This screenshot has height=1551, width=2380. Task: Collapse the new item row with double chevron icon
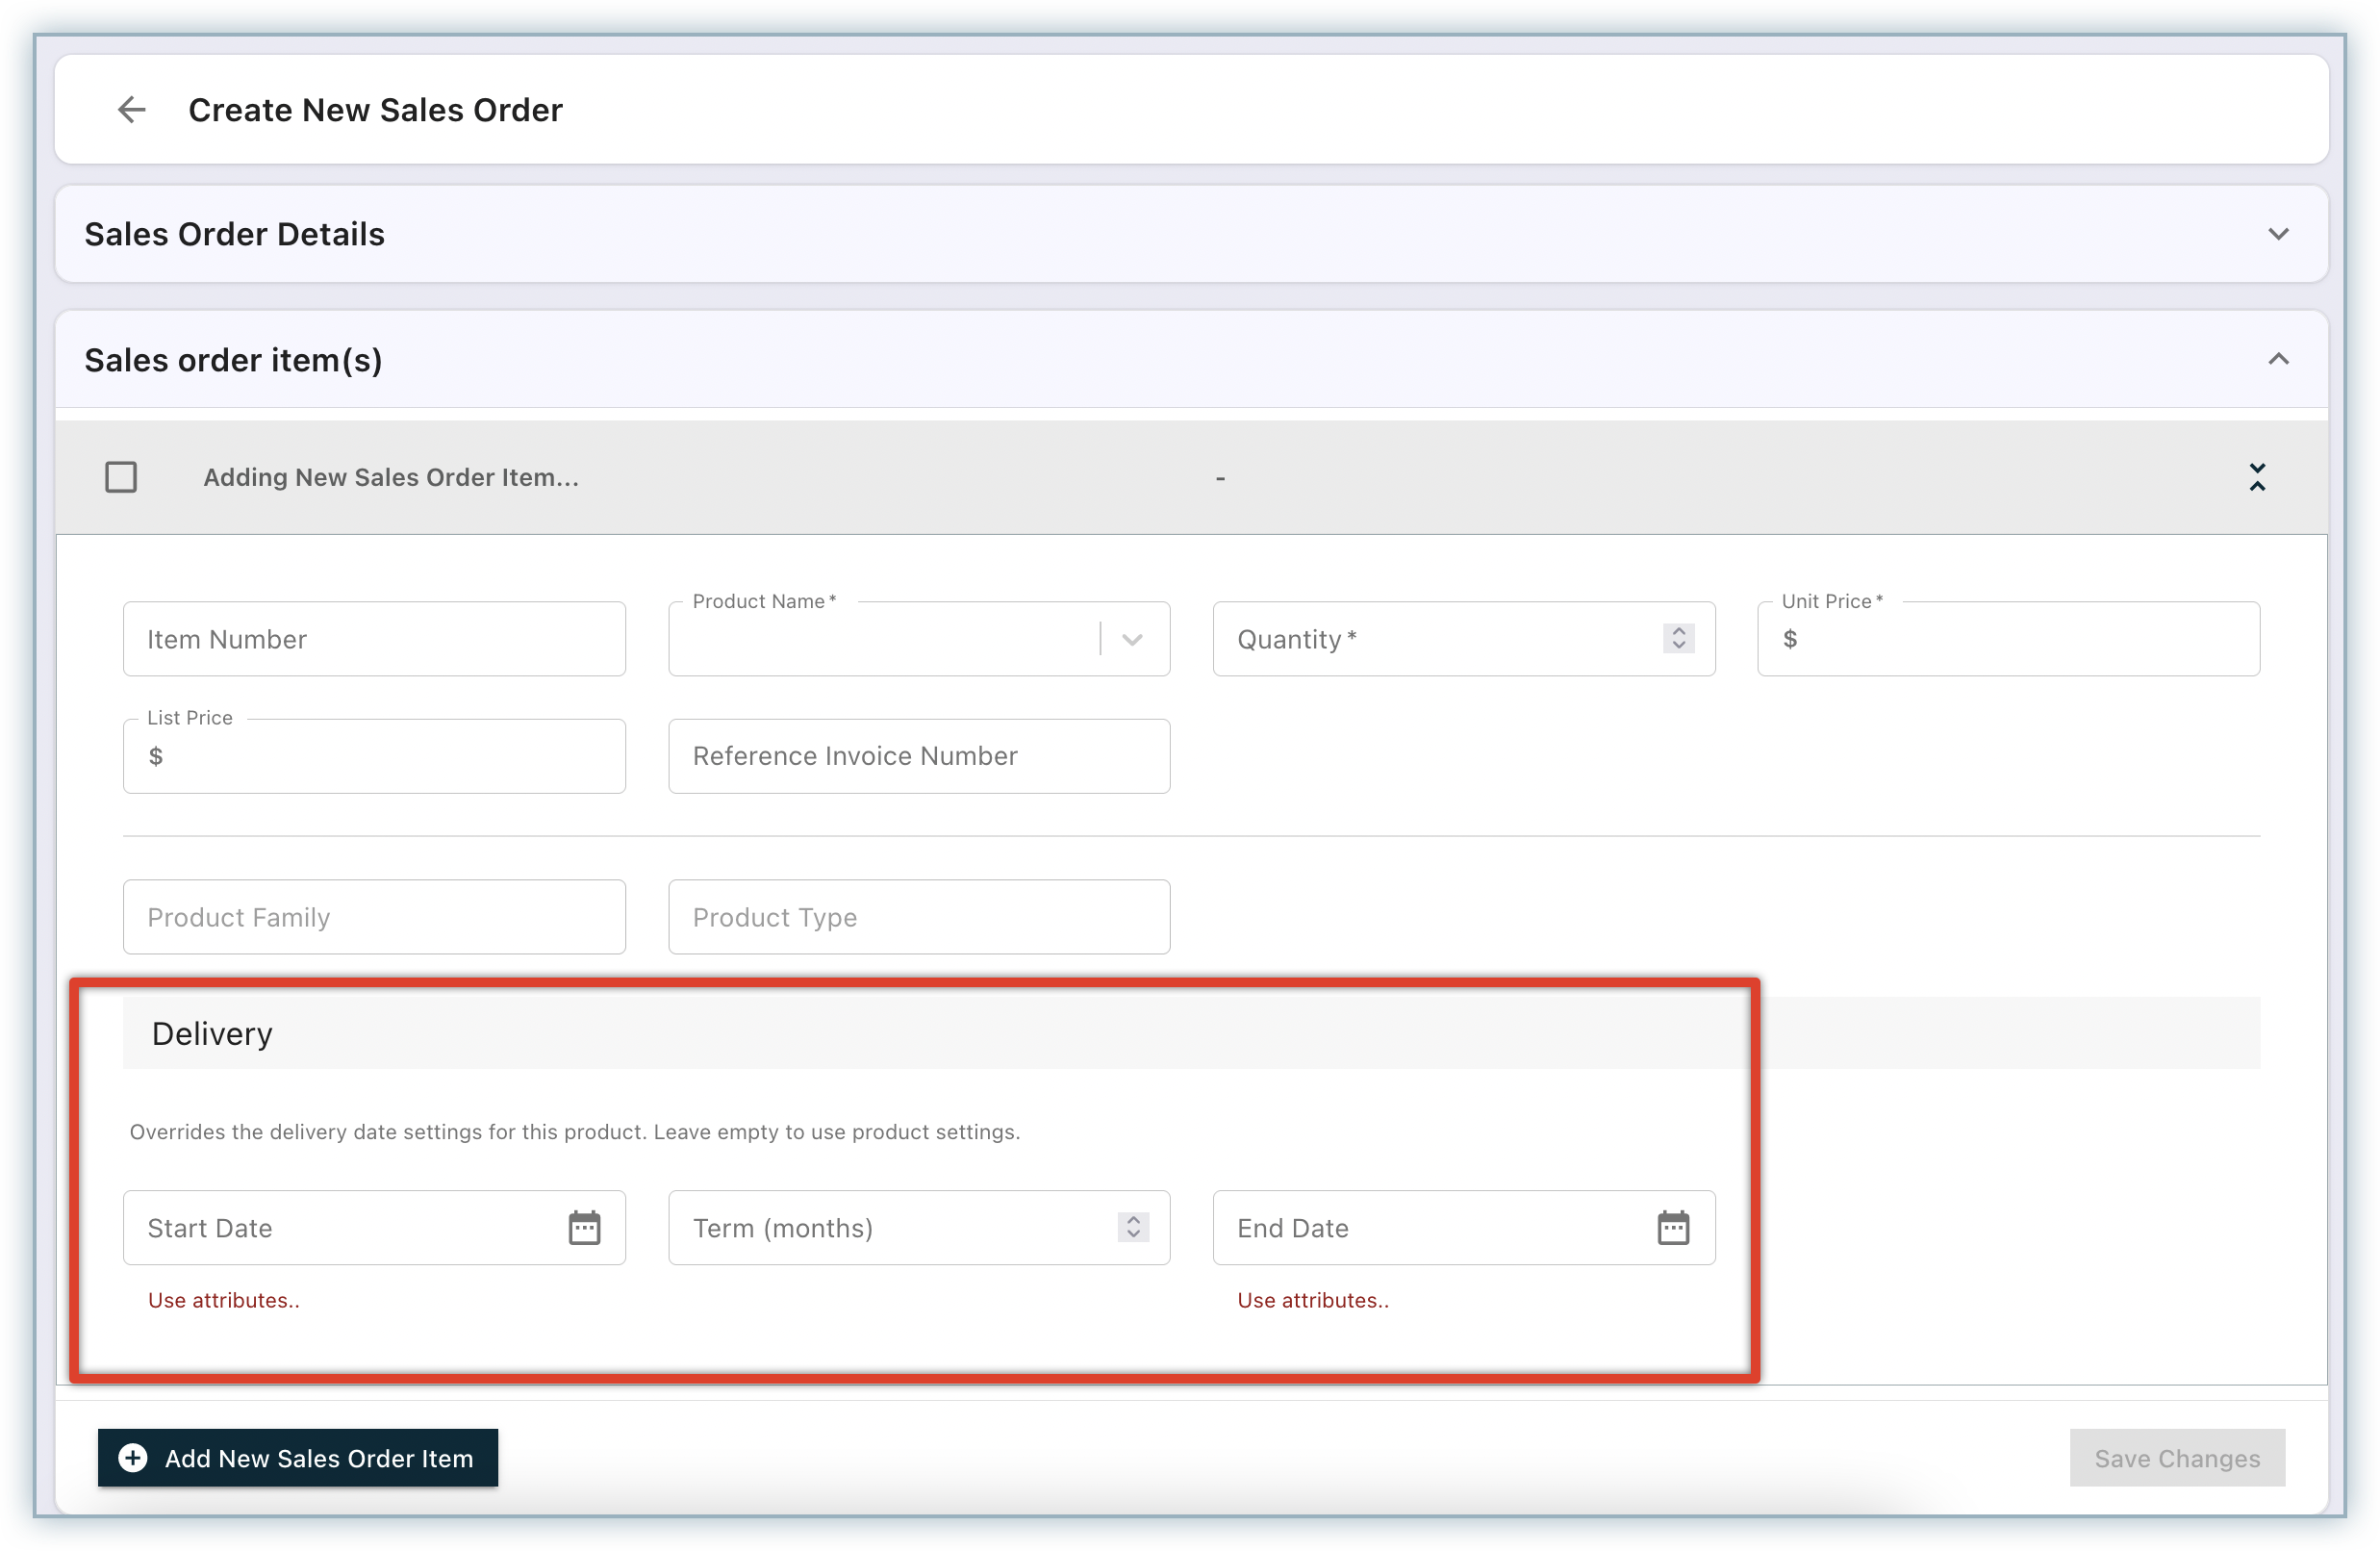click(2256, 477)
